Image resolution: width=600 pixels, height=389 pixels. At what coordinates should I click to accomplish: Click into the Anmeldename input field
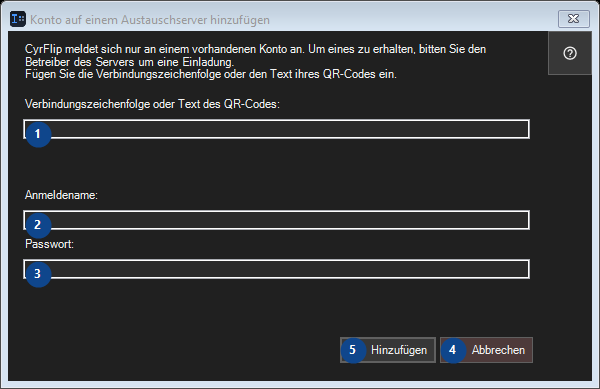pyautogui.click(x=276, y=220)
